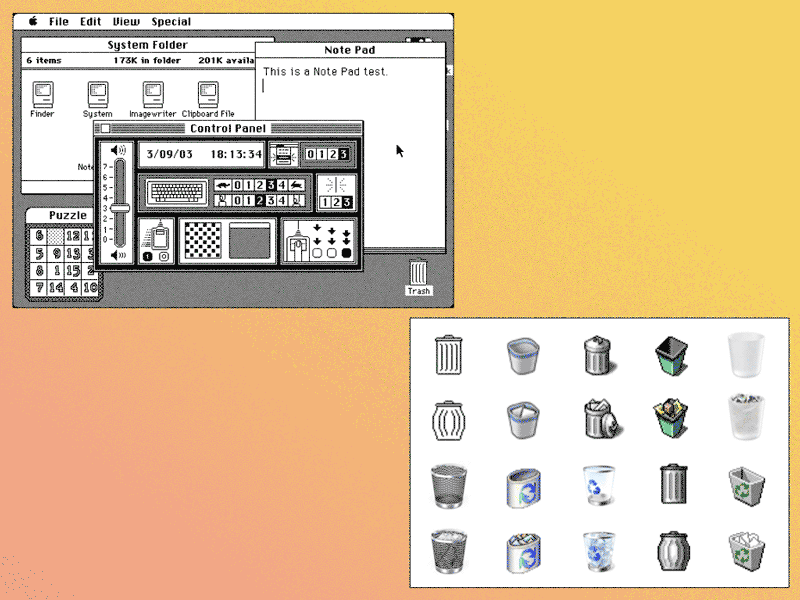The width and height of the screenshot is (800, 600).
Task: Click the keyboard icon in Control Panel
Action: 177,191
